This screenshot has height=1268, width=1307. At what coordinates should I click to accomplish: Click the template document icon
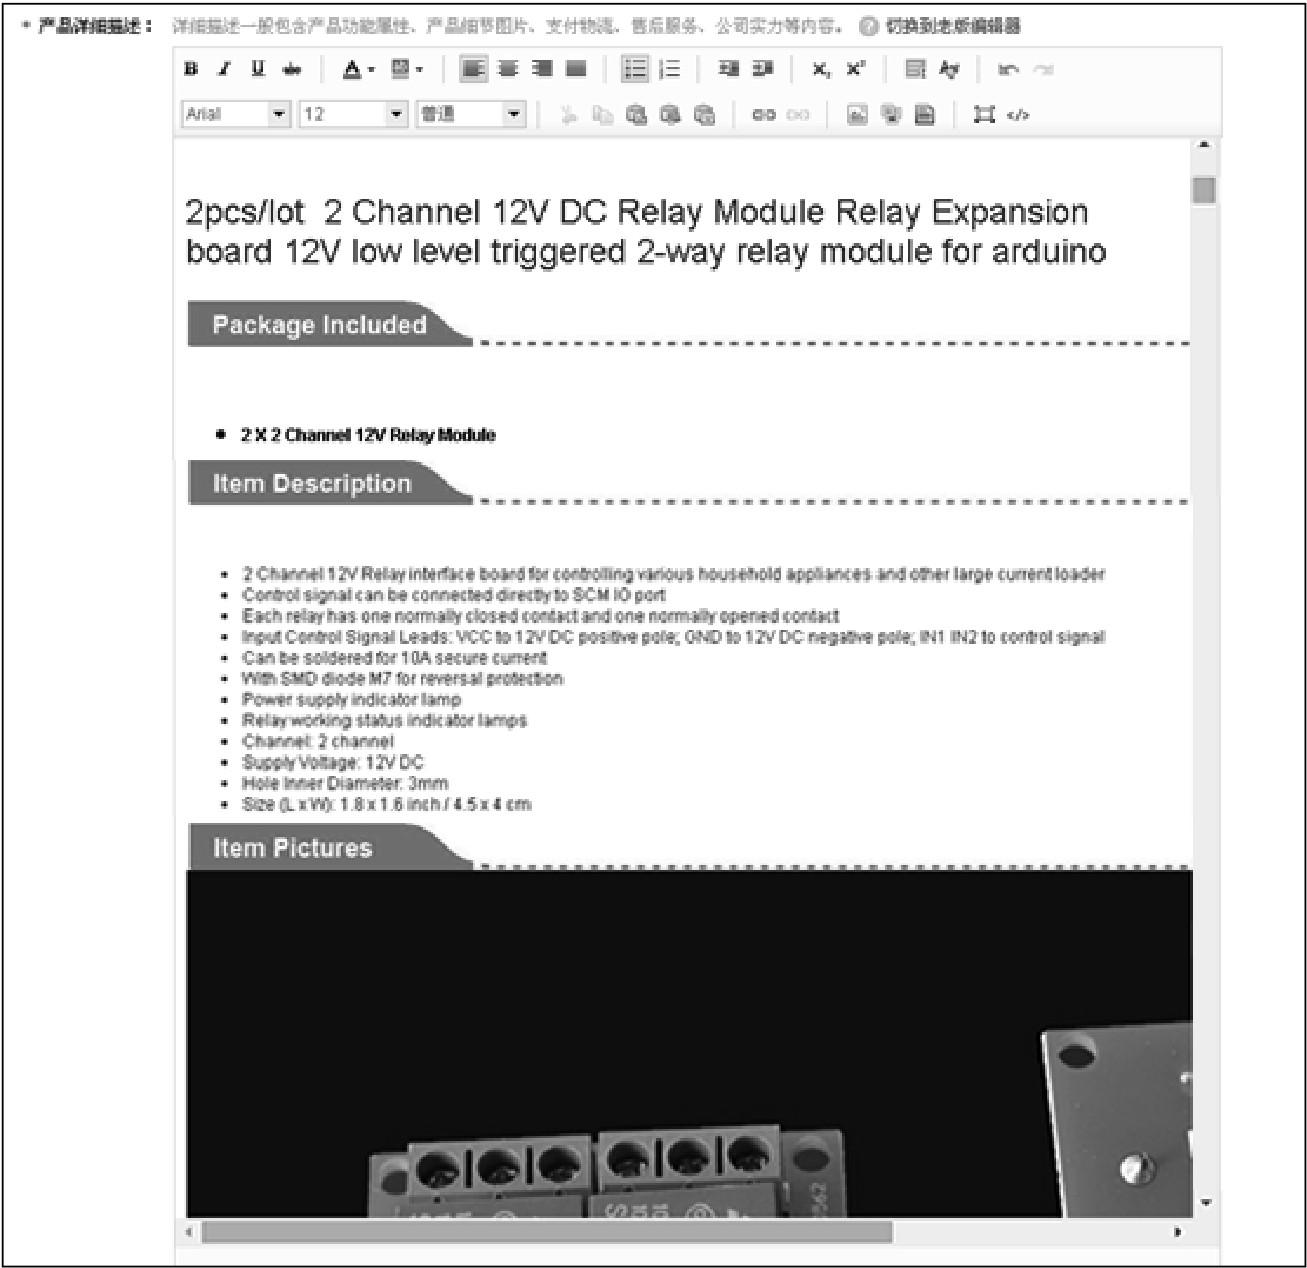point(925,115)
